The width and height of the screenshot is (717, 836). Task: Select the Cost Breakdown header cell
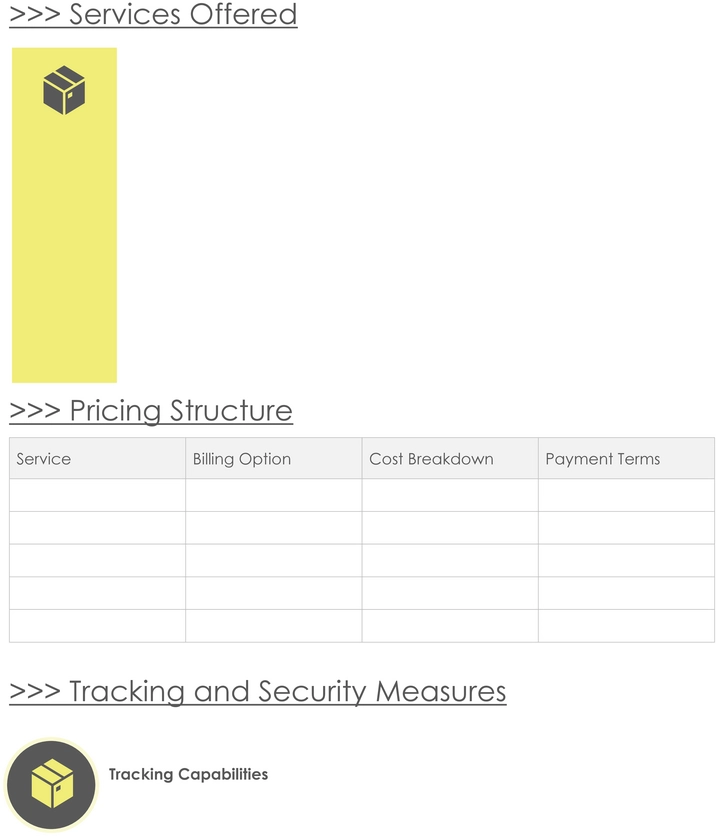tap(450, 459)
